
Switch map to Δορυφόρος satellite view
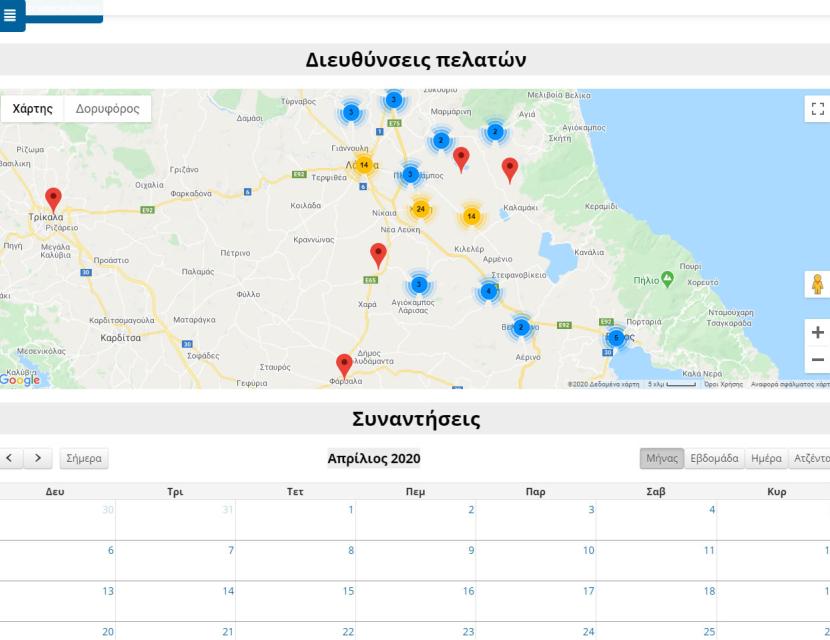(x=107, y=109)
